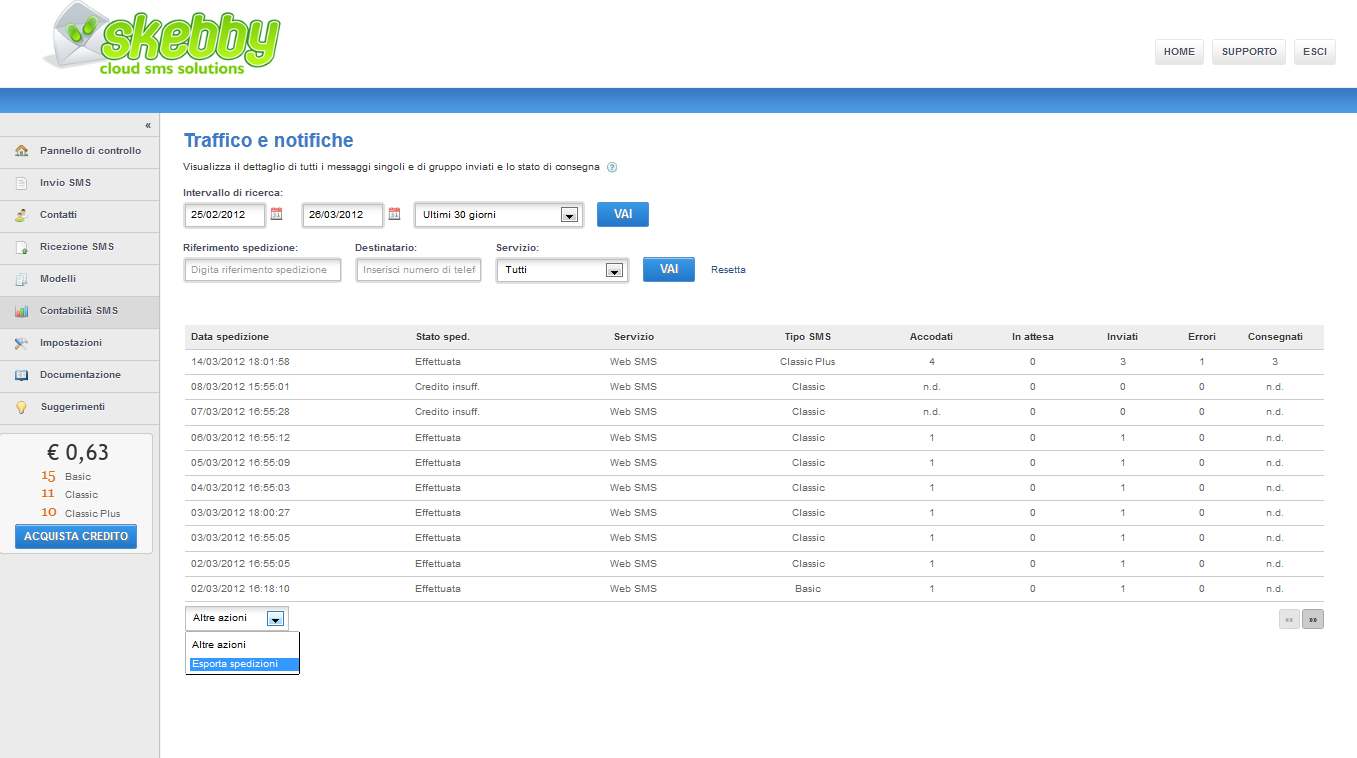Click the Suggerimenti lightbulb icon

tap(21, 407)
